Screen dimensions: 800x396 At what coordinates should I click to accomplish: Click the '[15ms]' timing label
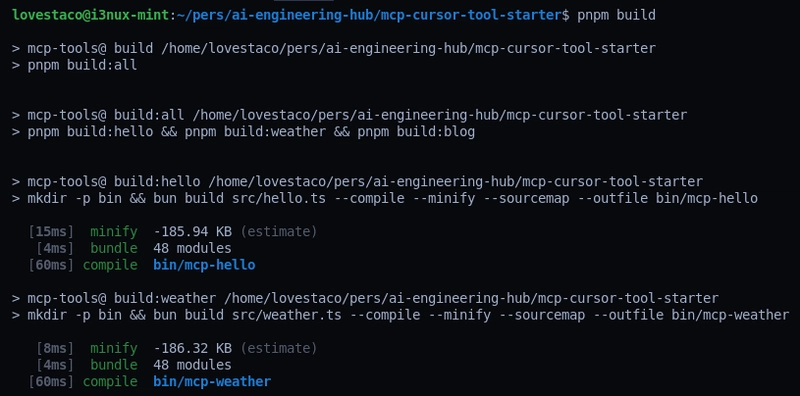coord(51,232)
